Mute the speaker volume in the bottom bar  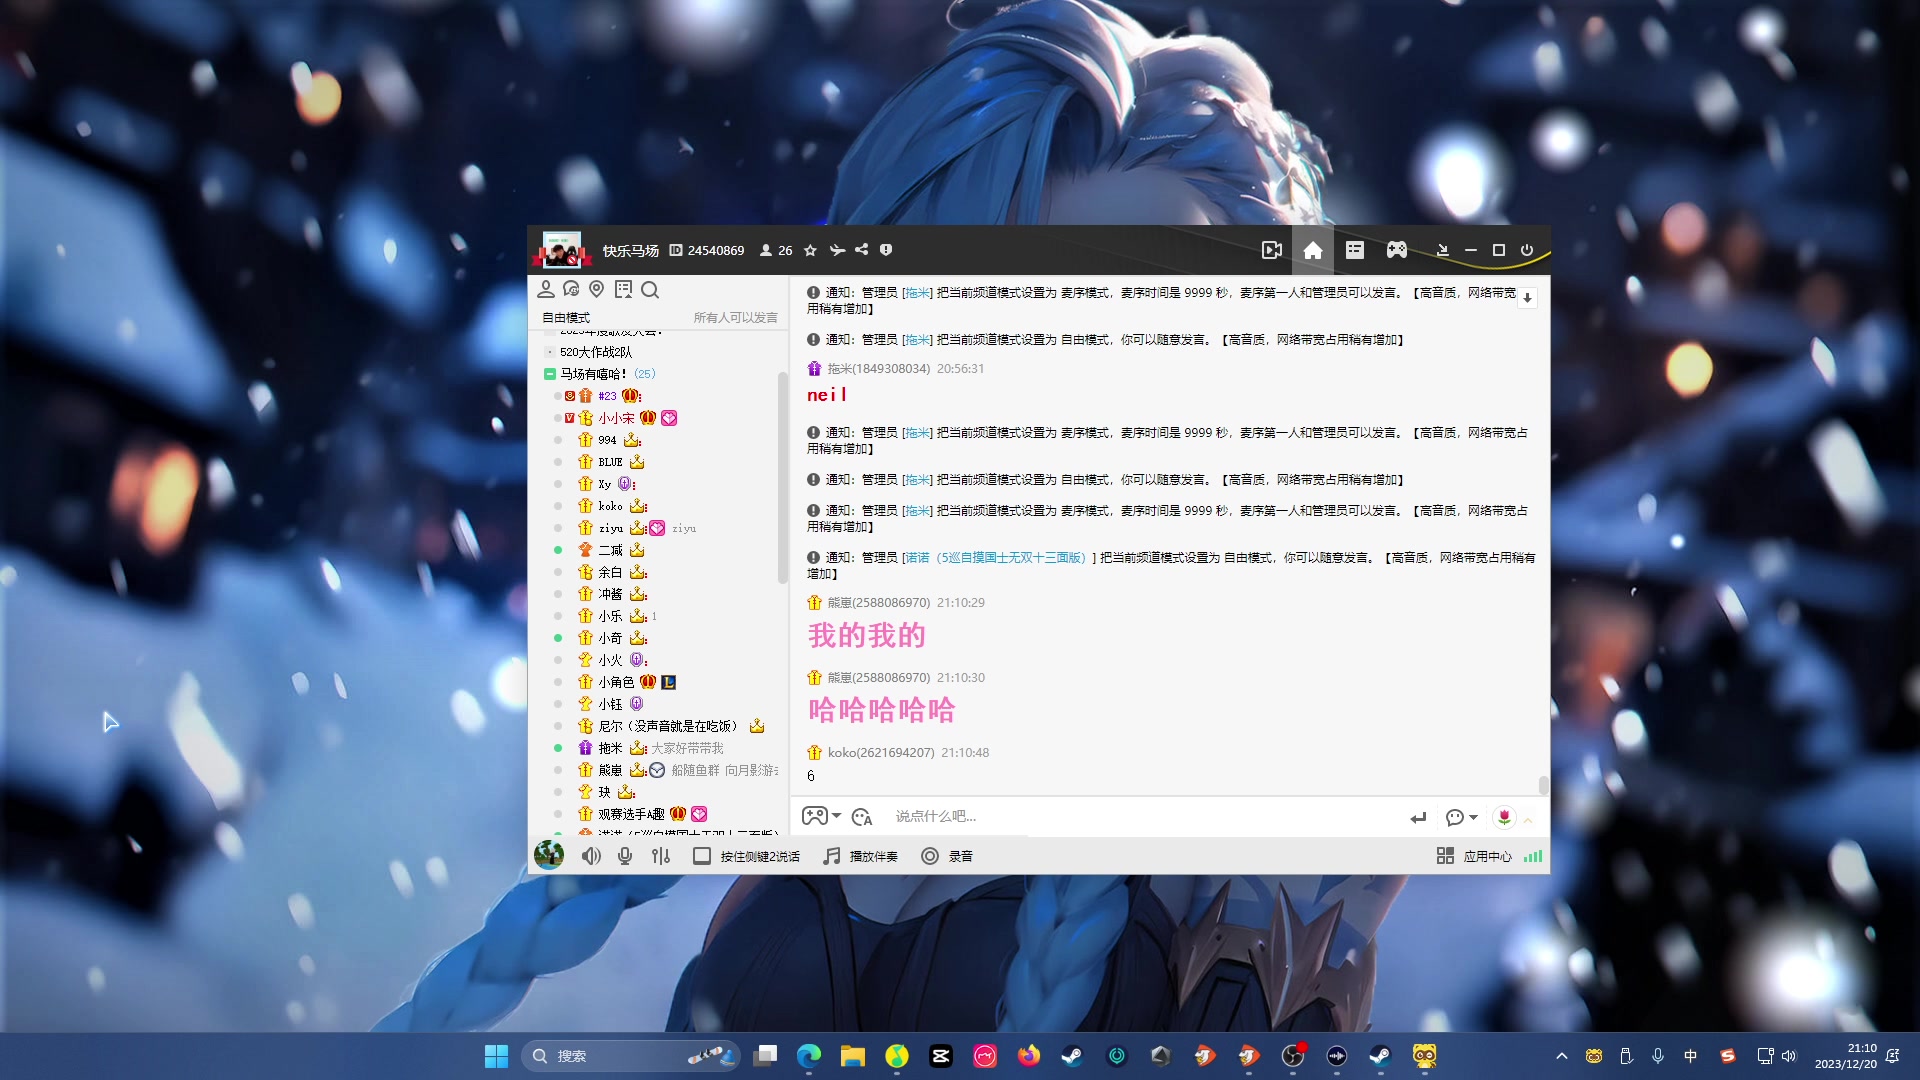coord(591,856)
